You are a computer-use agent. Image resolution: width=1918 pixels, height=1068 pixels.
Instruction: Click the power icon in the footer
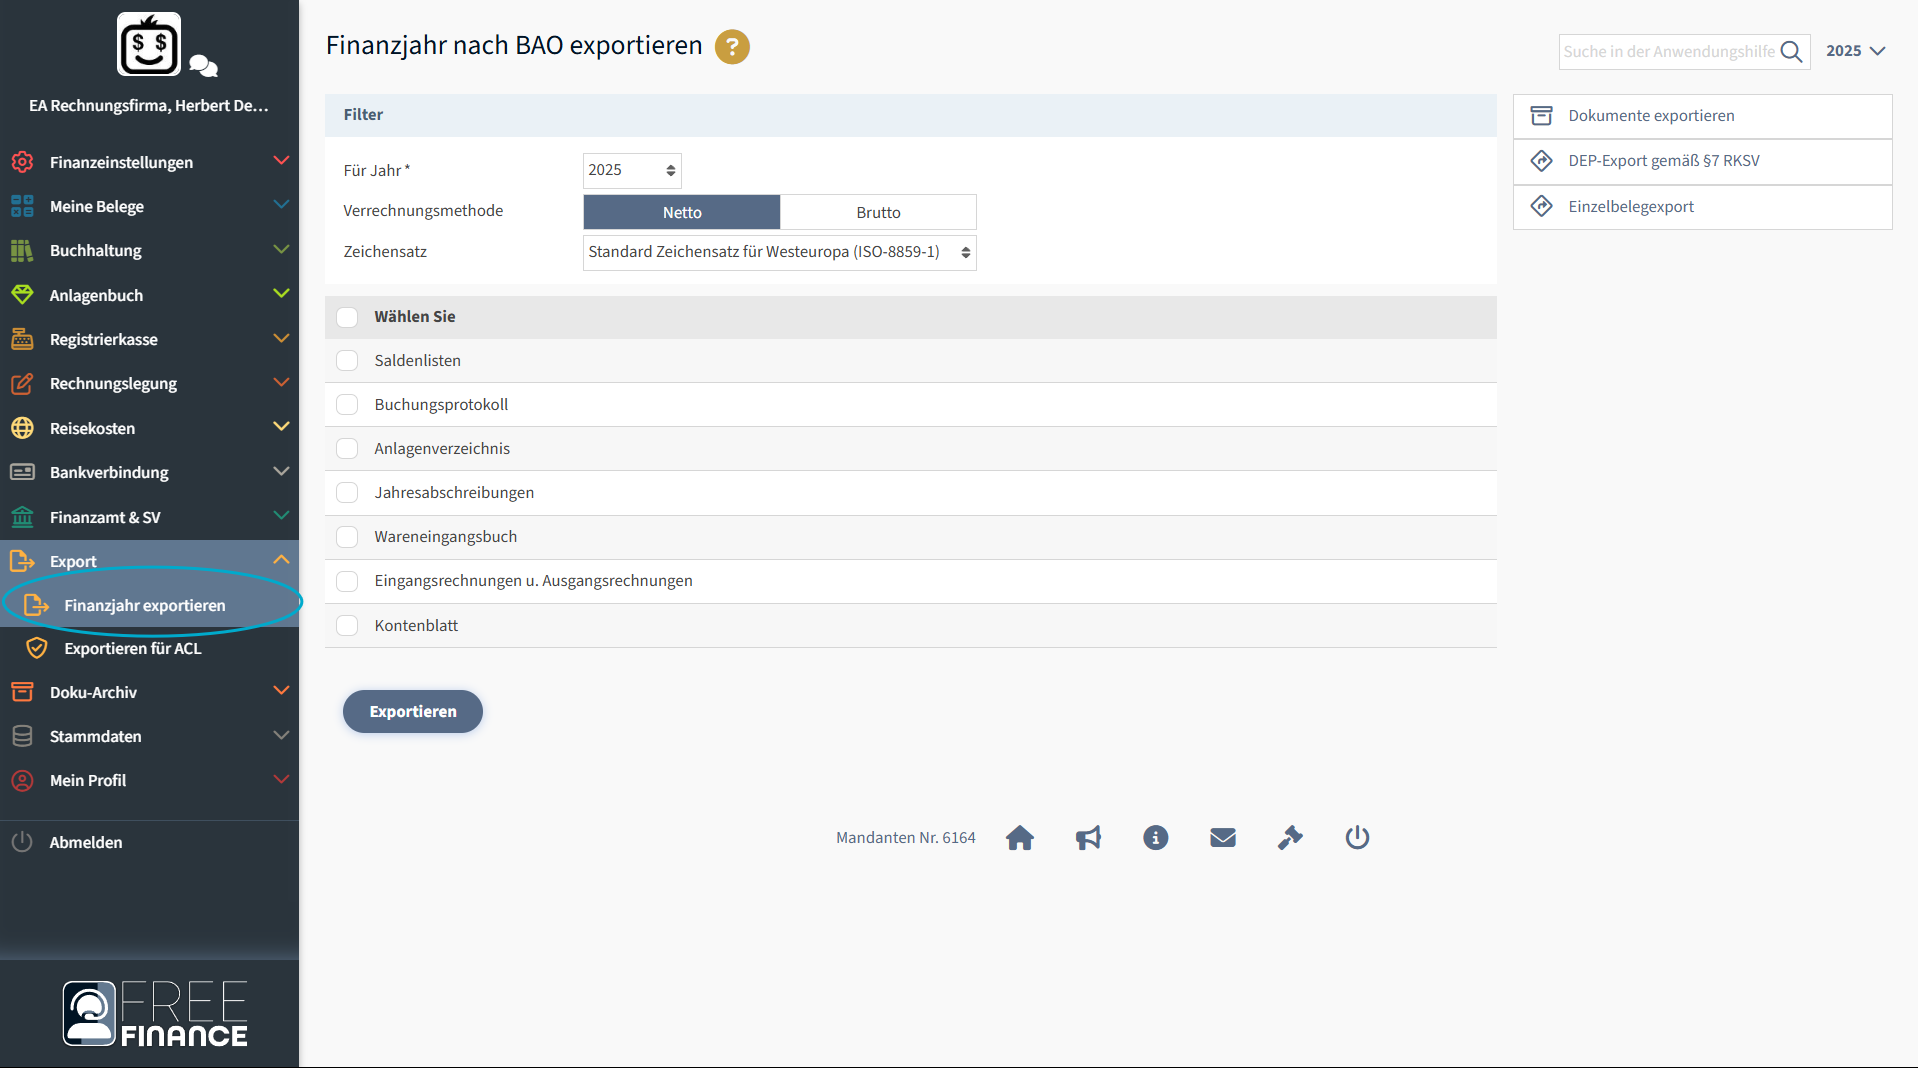pyautogui.click(x=1356, y=838)
